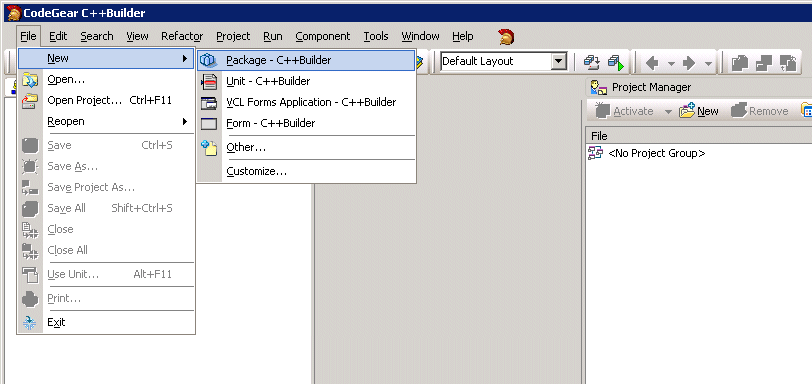Click the Open folder icon in File menu
Screen dimensions: 812x384
point(30,80)
